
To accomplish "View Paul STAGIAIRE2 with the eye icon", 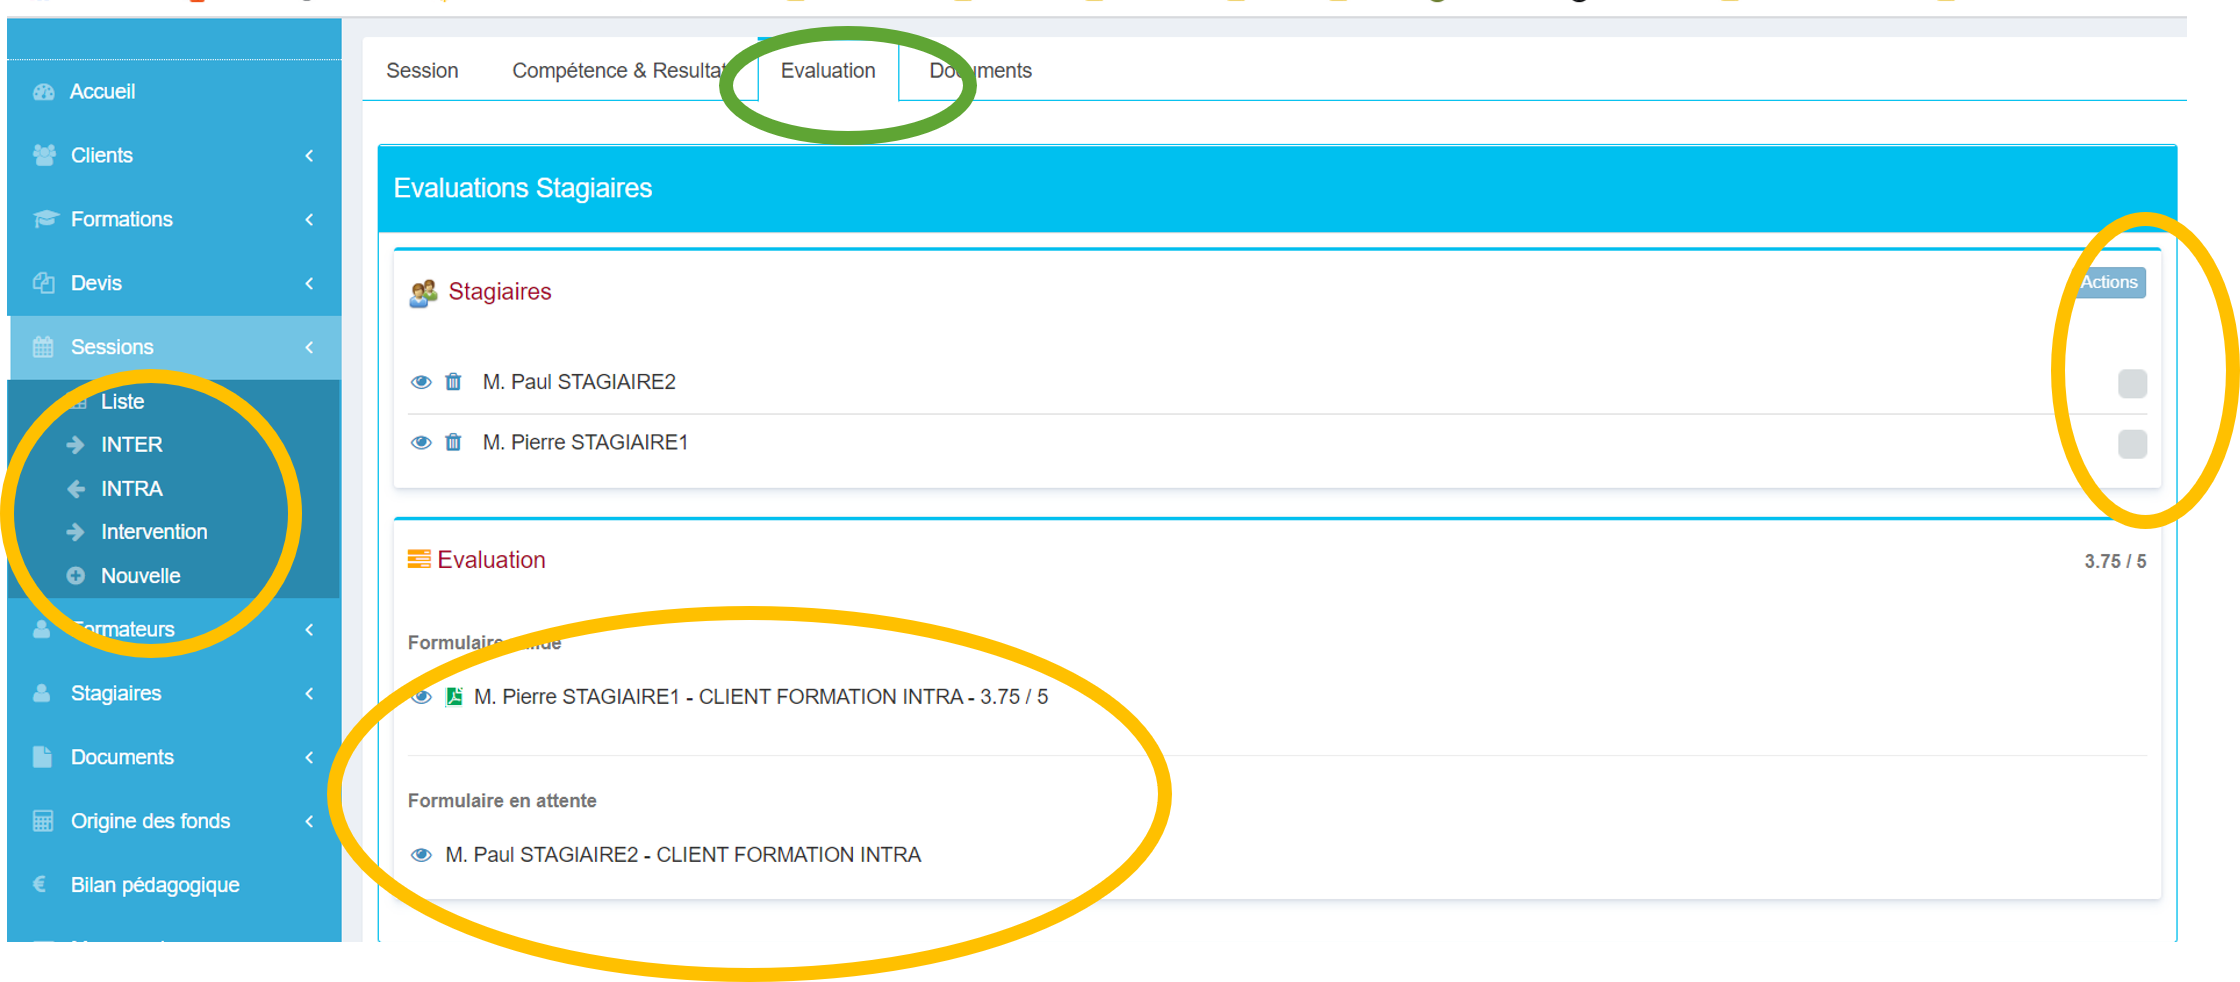I will 421,382.
